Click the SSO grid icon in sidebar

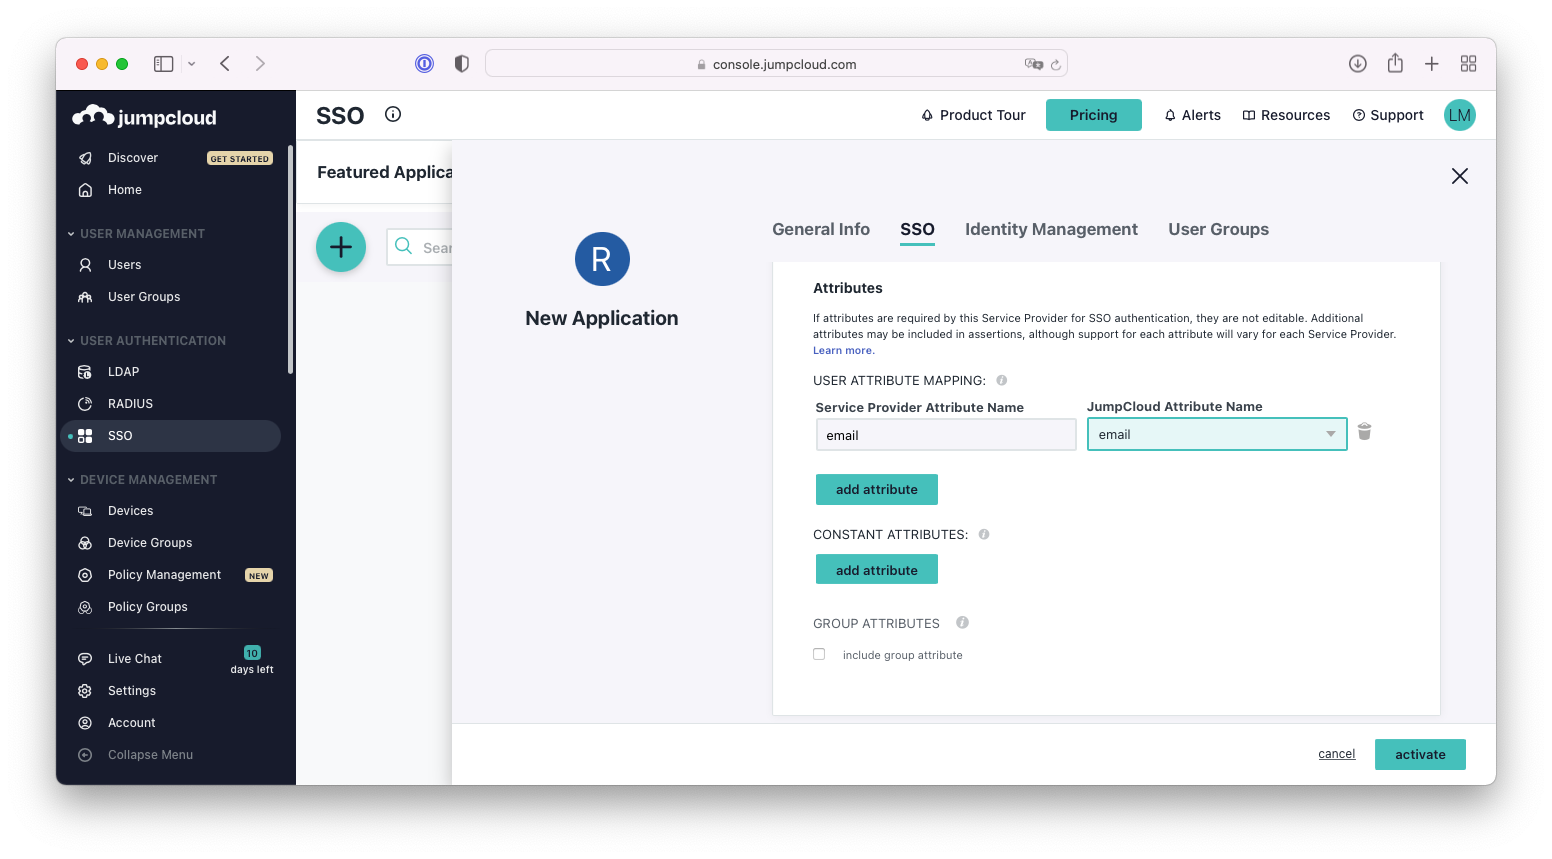point(85,436)
